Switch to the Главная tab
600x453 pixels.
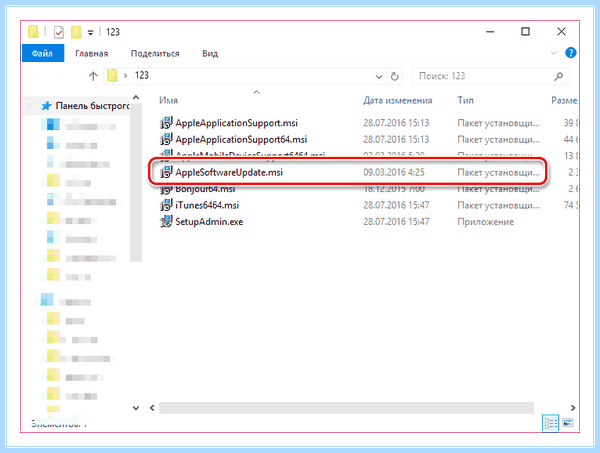91,54
